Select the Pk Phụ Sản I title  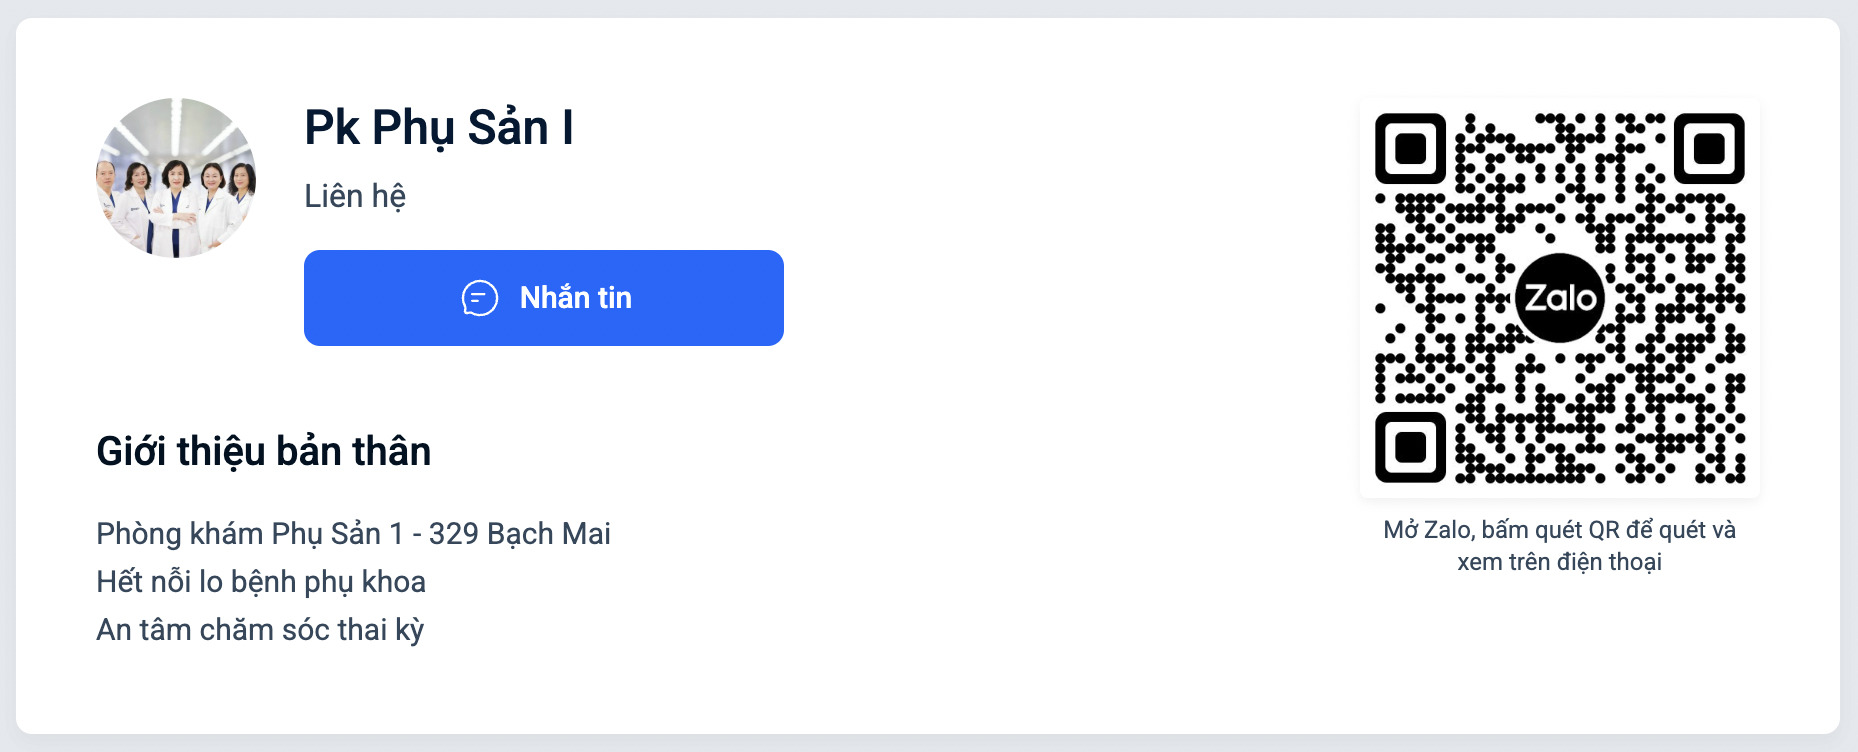click(439, 129)
